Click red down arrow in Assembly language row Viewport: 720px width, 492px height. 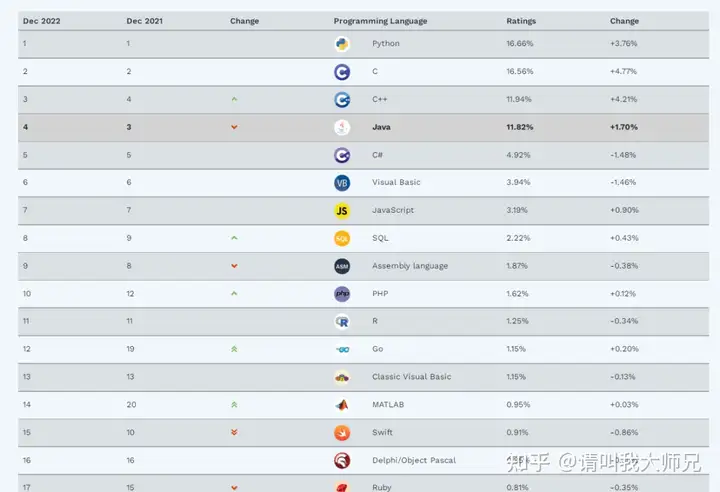[234, 266]
